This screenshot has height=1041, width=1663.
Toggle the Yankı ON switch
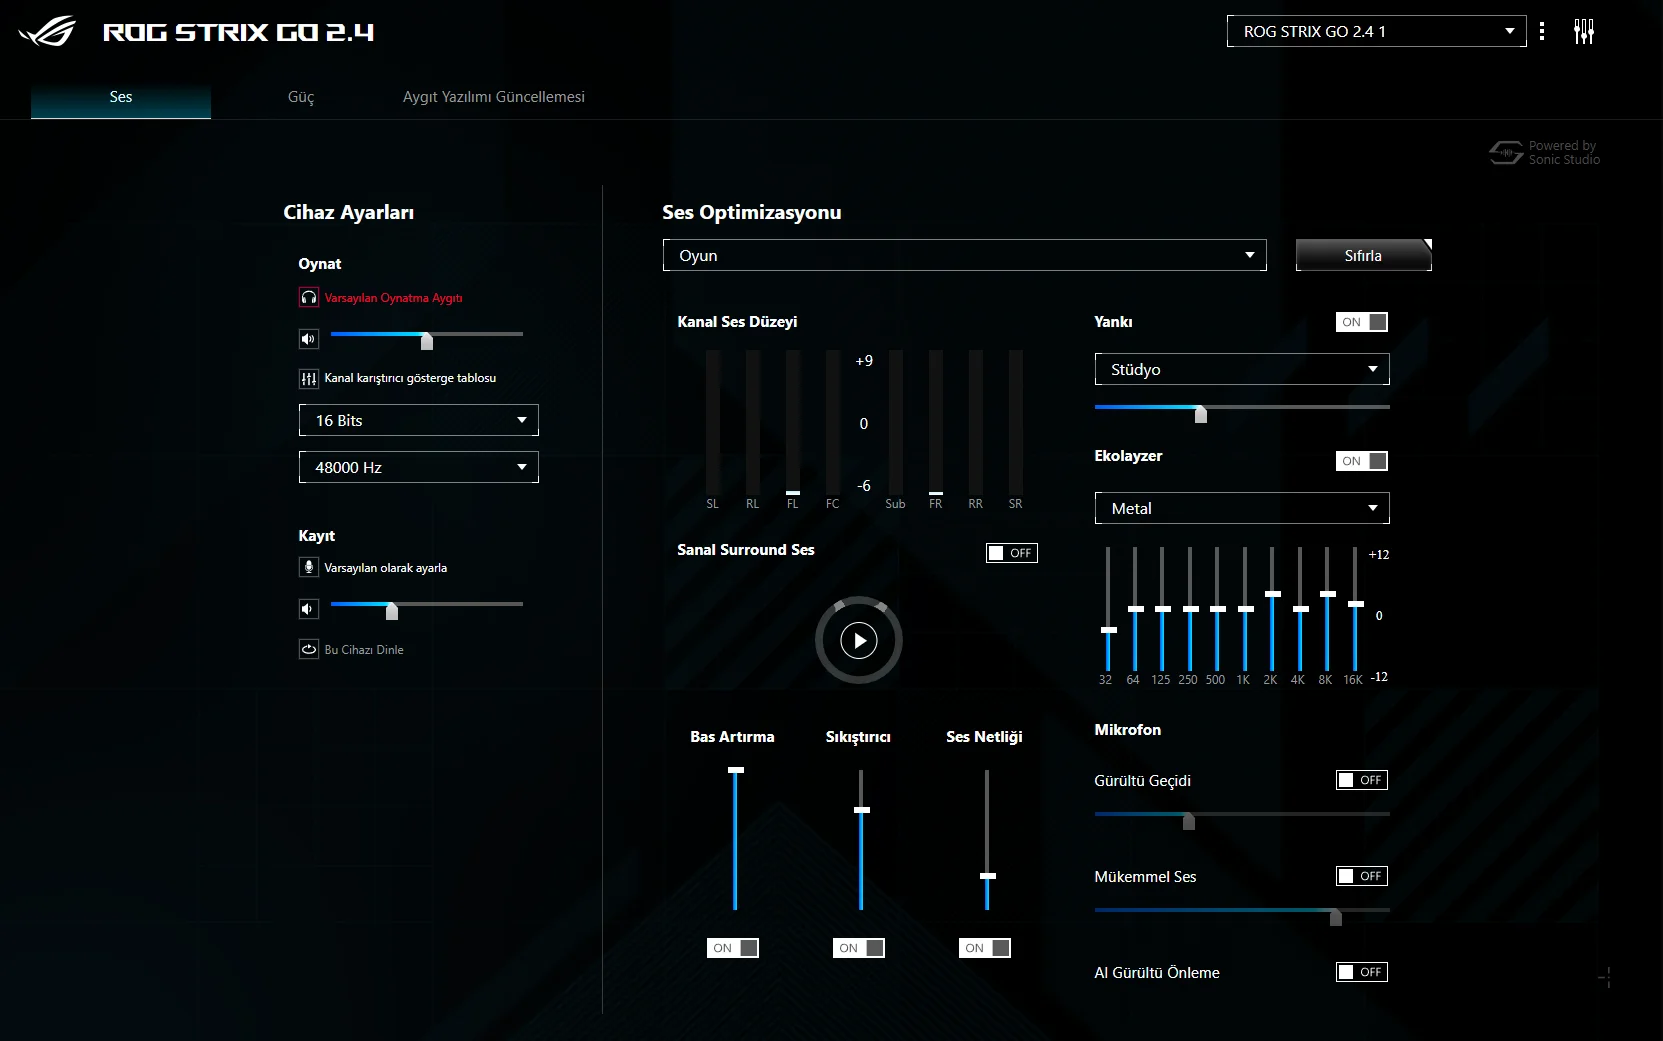[x=1362, y=322]
